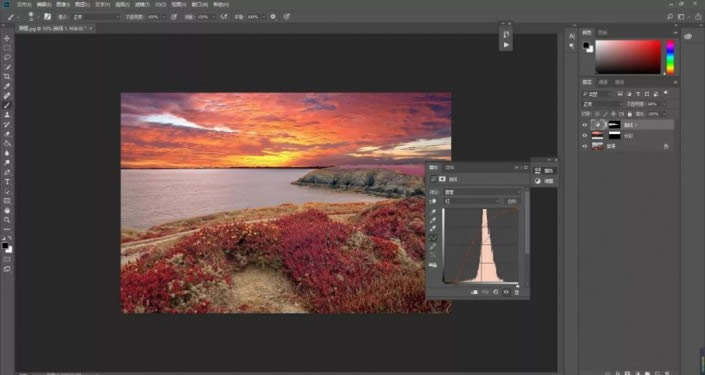The height and width of the screenshot is (375, 705).
Task: Open the Adjustments button in collapsed dock
Action: 544,181
